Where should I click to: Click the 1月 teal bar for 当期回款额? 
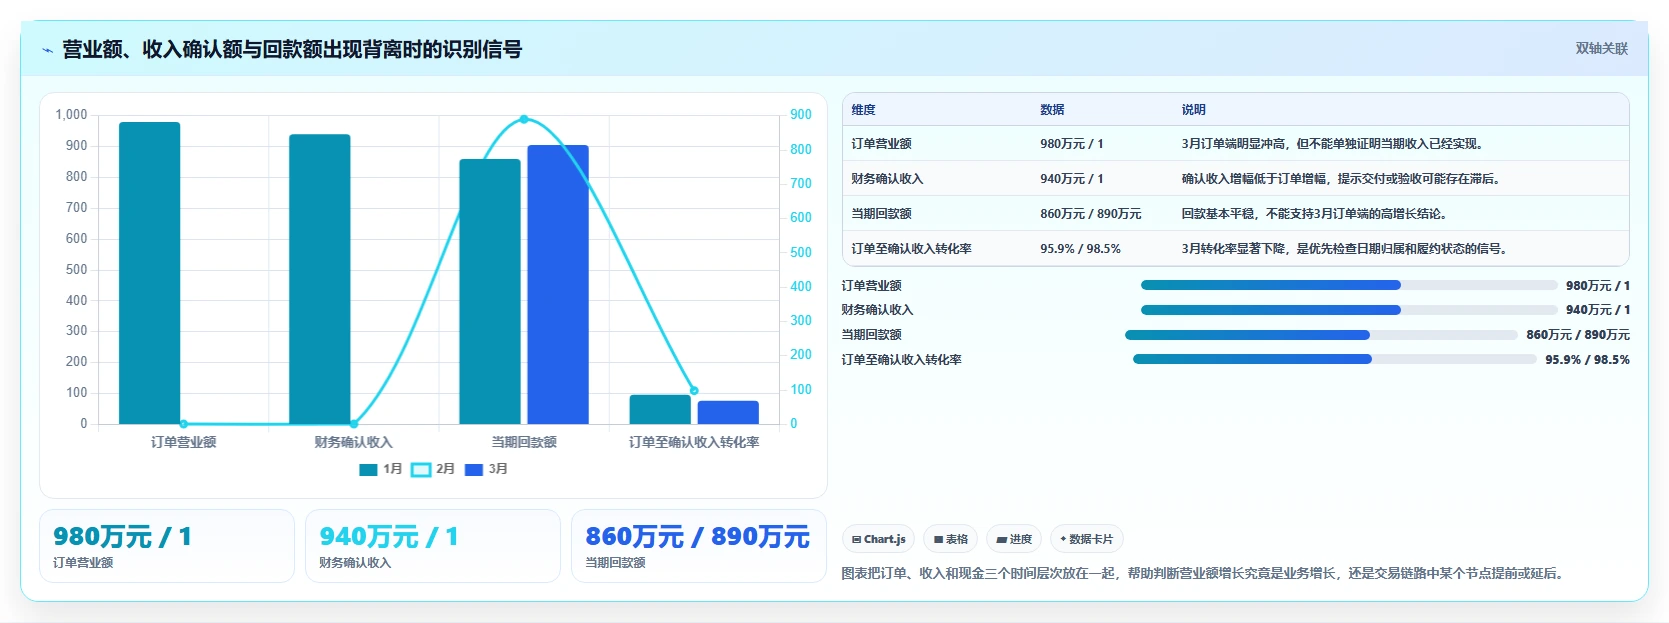490,291
